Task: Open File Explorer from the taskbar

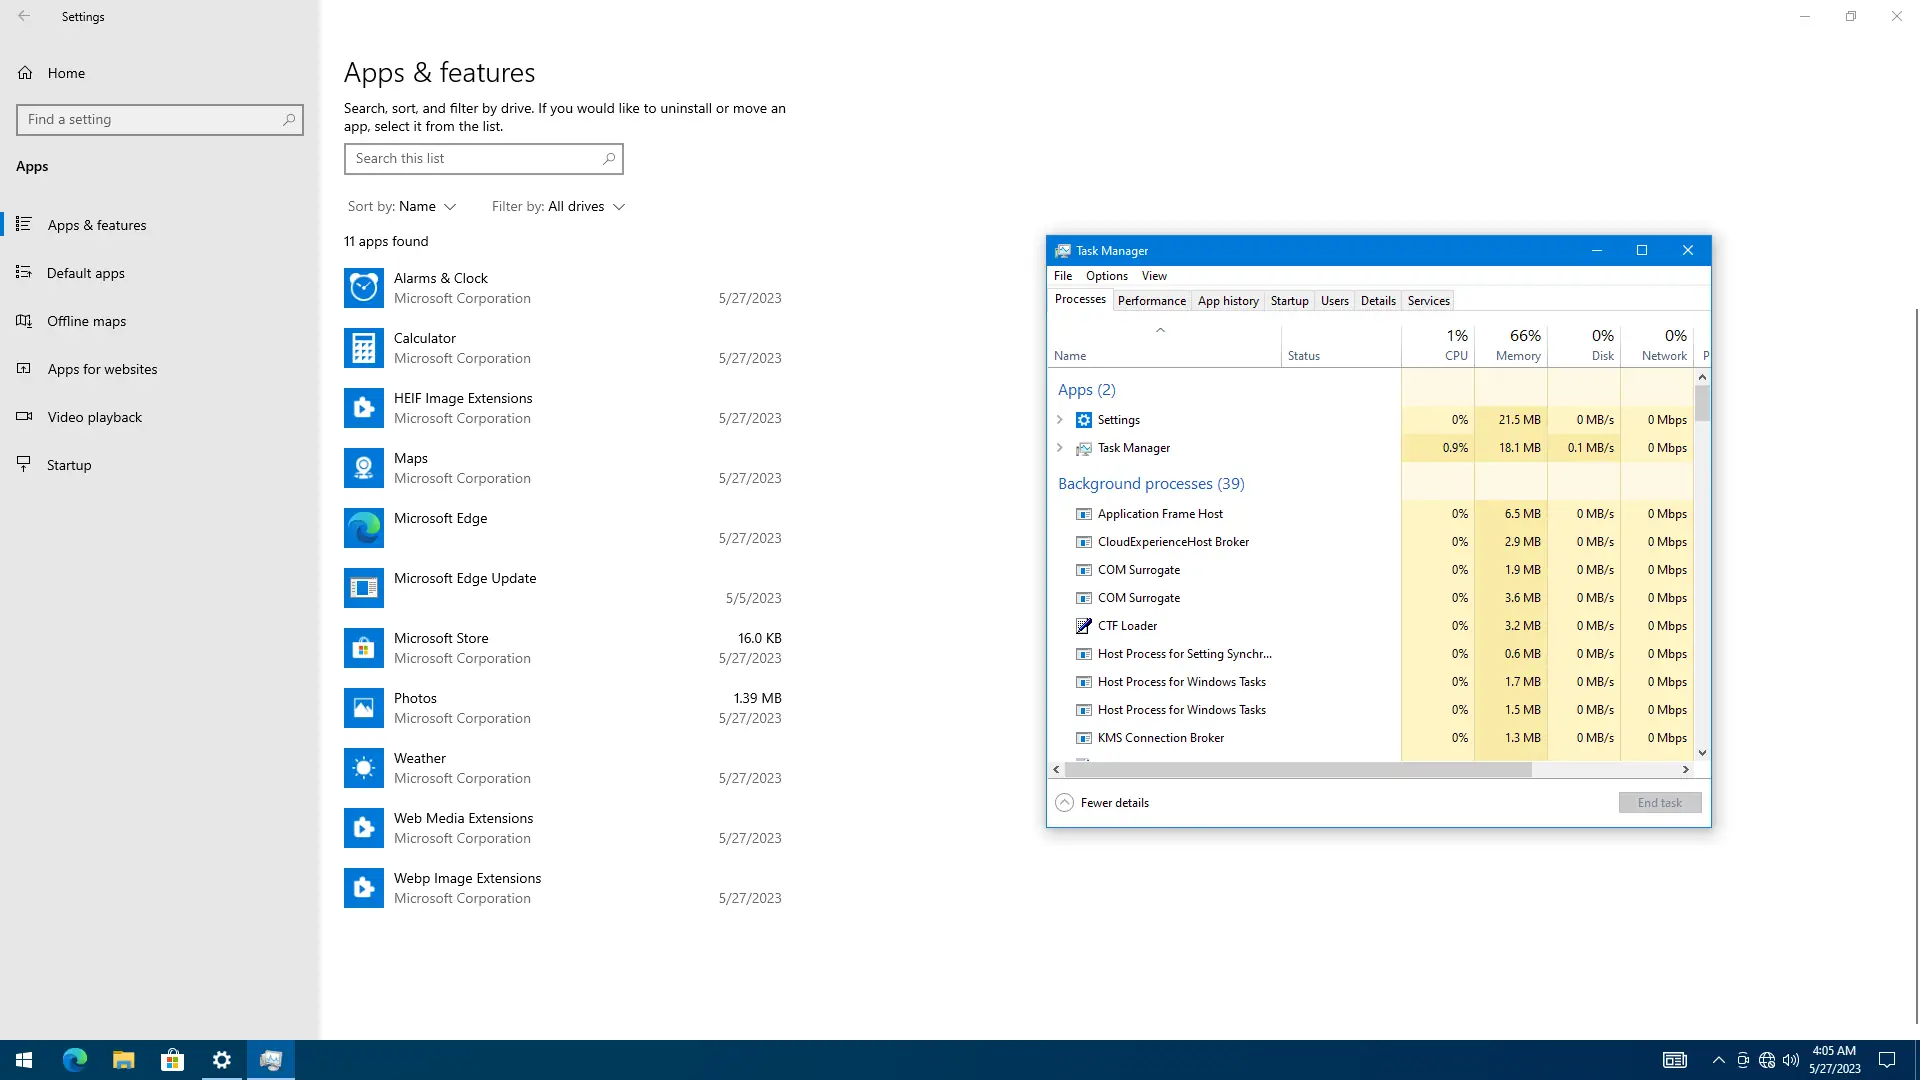Action: click(x=123, y=1060)
